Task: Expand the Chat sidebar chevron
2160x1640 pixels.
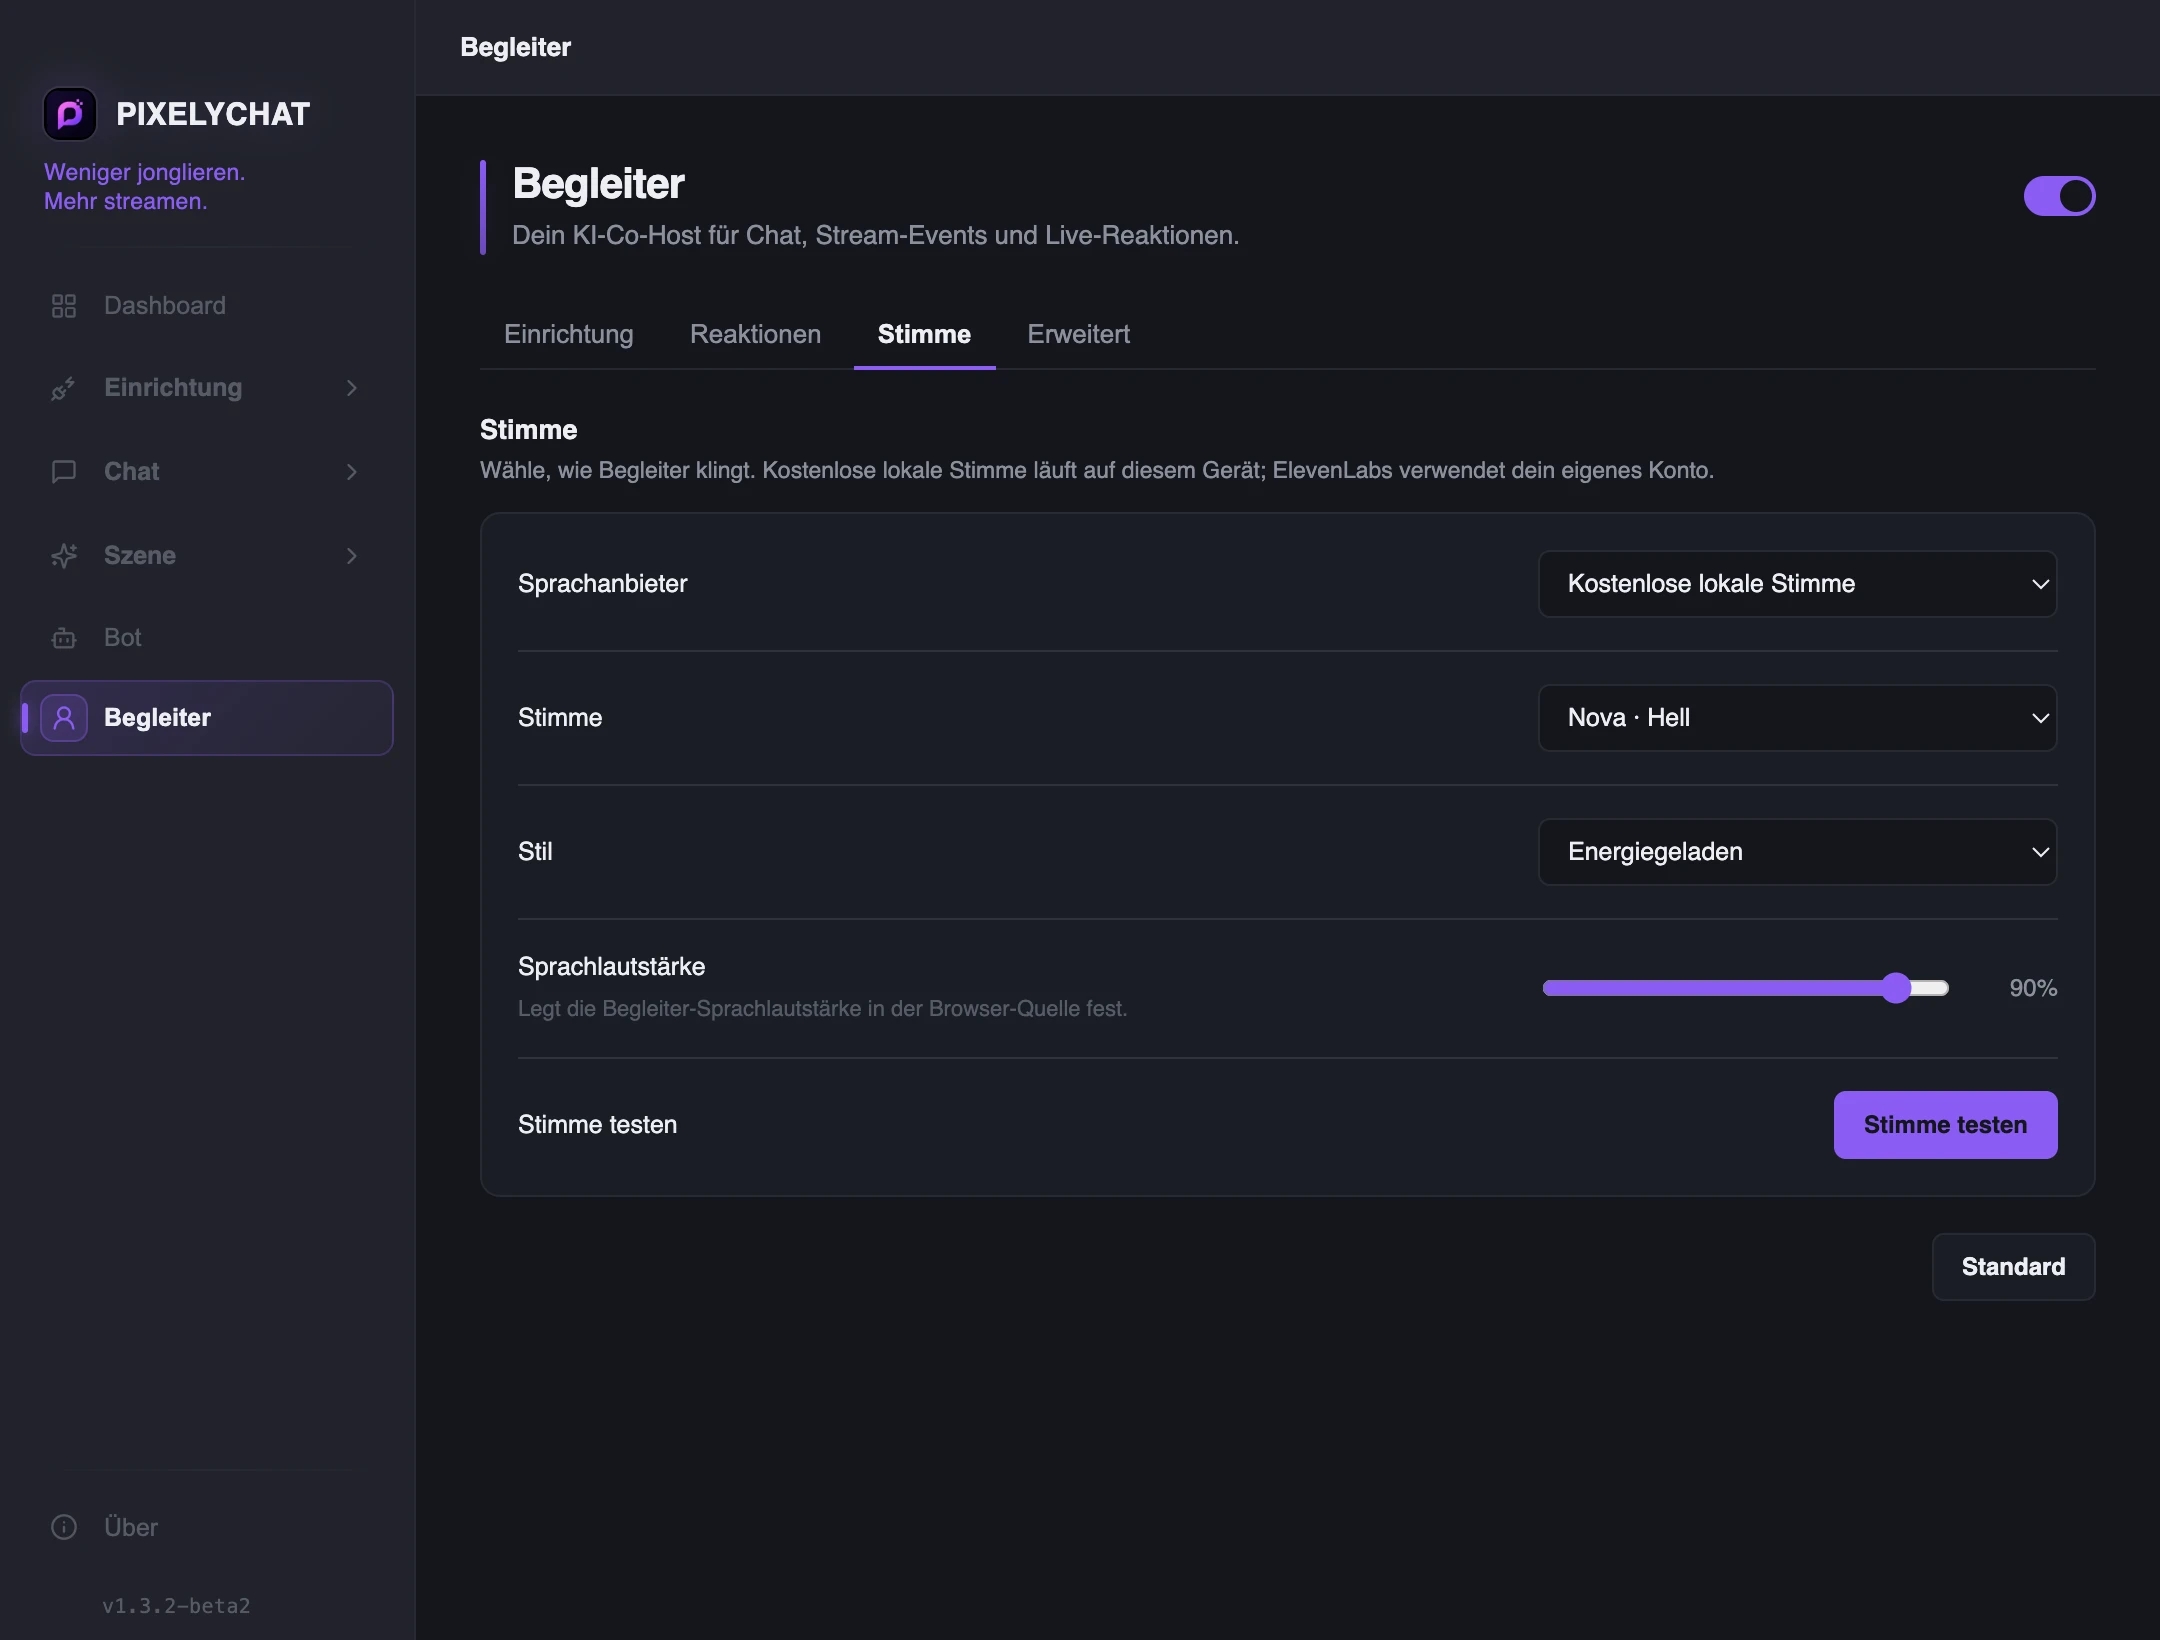Action: pos(352,472)
